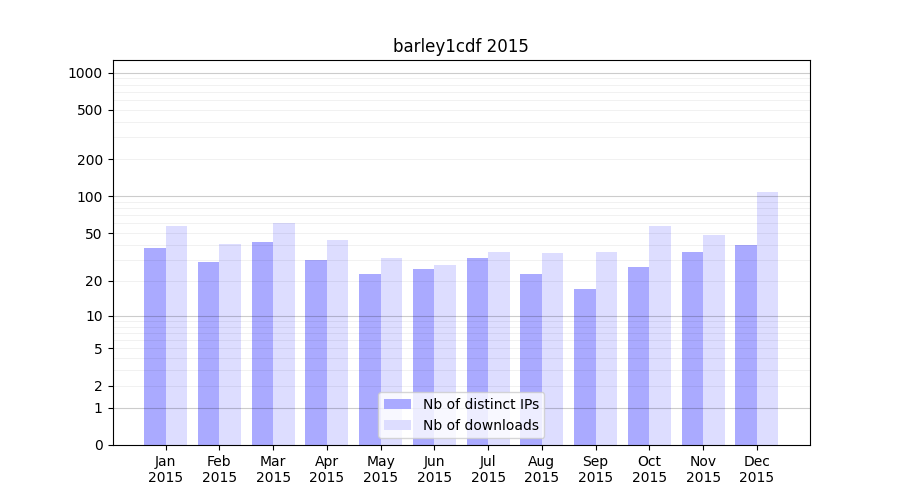Select the 'Nb of downloads' legend label

pos(480,425)
